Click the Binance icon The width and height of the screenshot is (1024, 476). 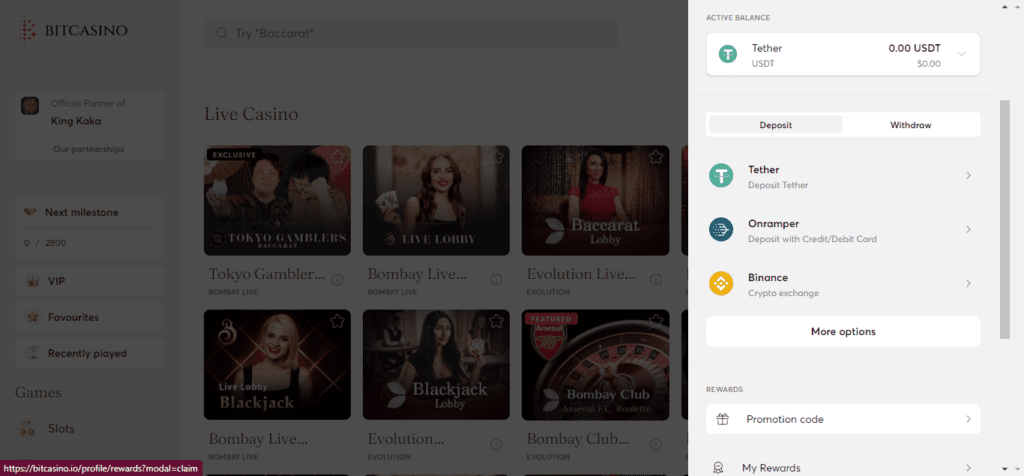point(721,284)
